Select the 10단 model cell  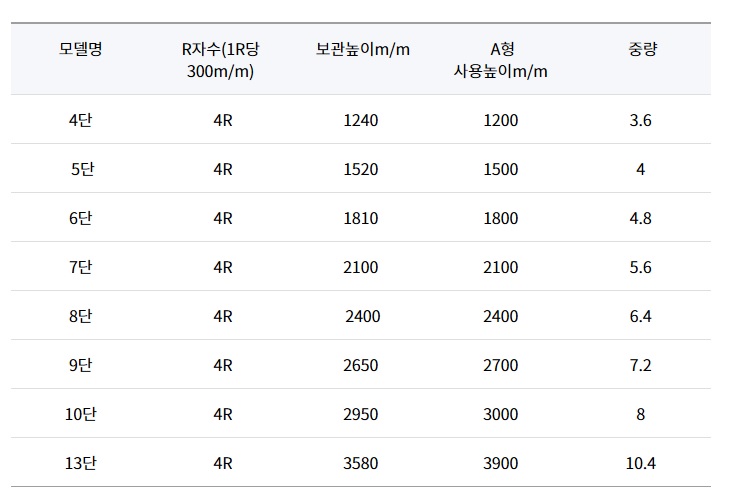80,414
